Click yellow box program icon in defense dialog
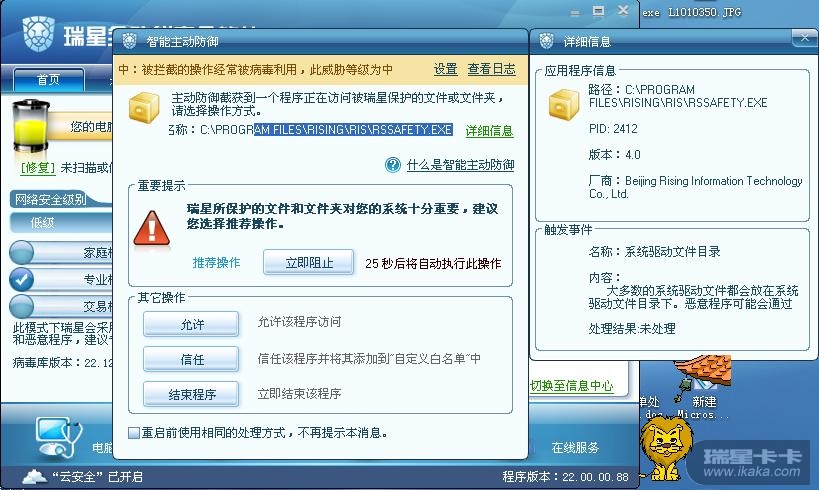This screenshot has width=819, height=490. click(x=144, y=108)
